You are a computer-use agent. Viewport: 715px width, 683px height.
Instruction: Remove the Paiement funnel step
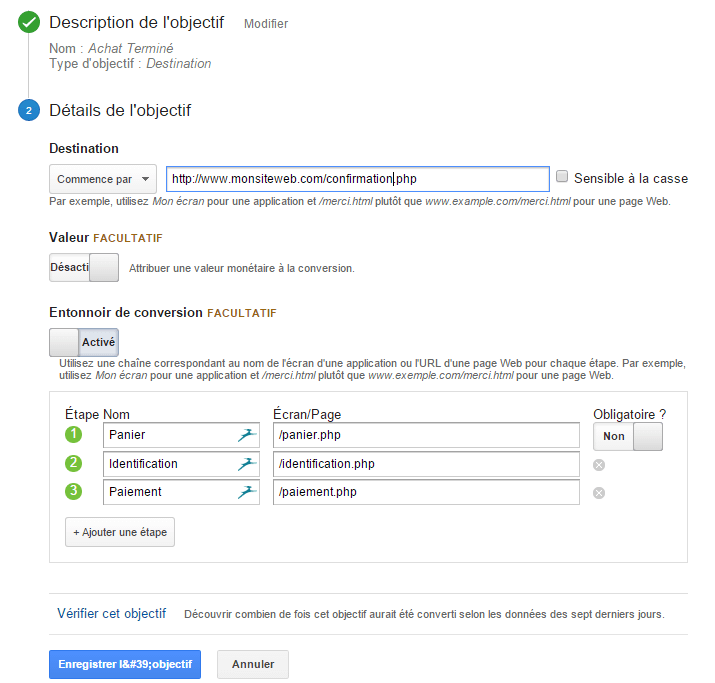point(599,492)
